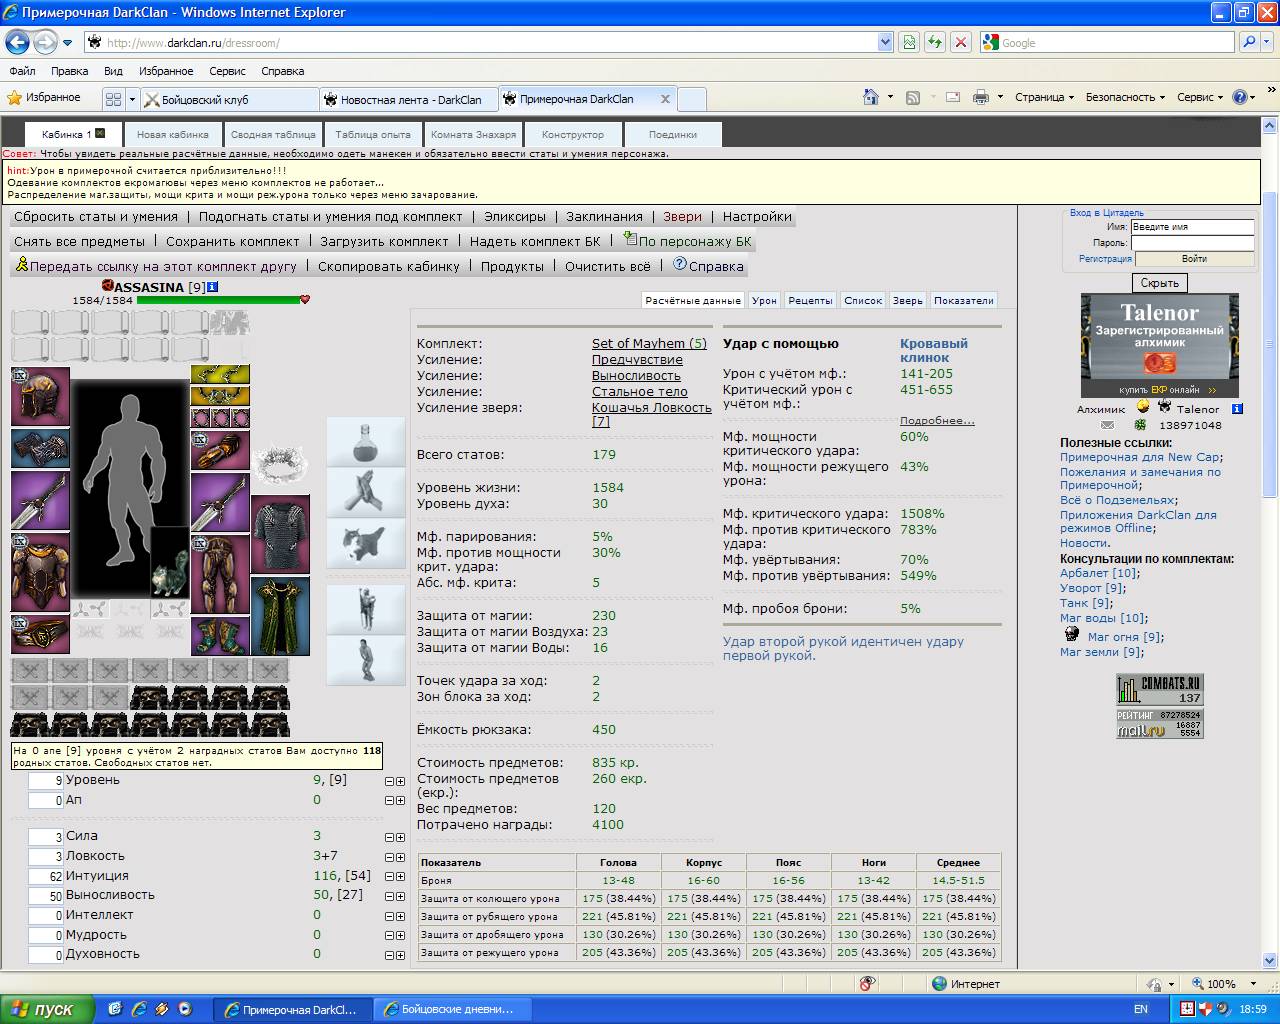Click the chainmail shirt item slot
The image size is (1280, 1024).
pyautogui.click(x=281, y=534)
